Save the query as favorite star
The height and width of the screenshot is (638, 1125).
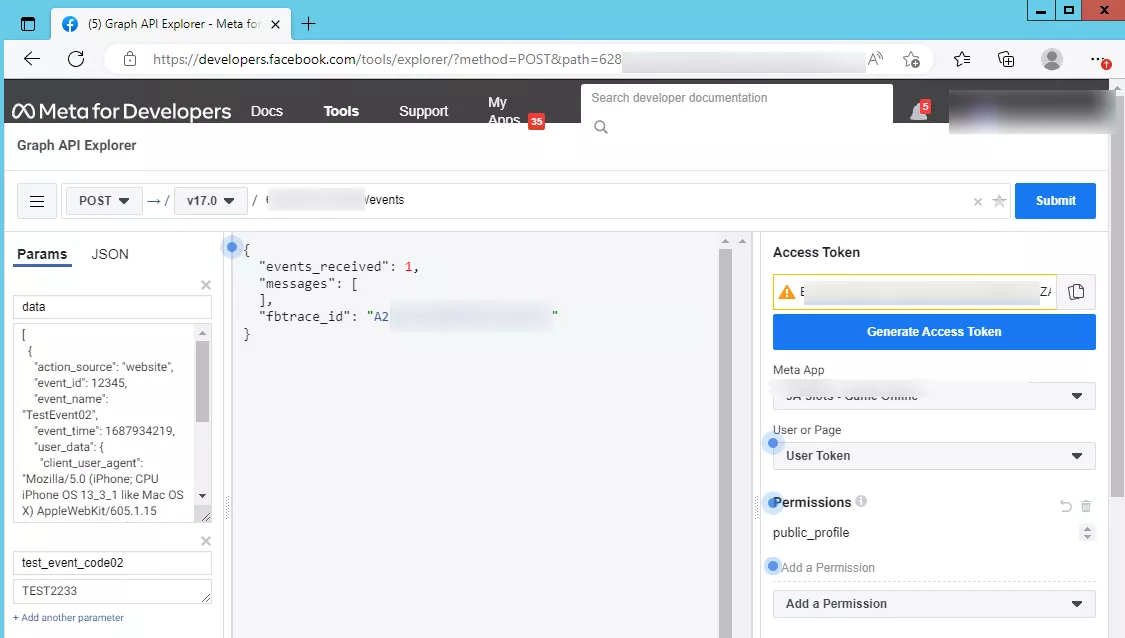999,201
